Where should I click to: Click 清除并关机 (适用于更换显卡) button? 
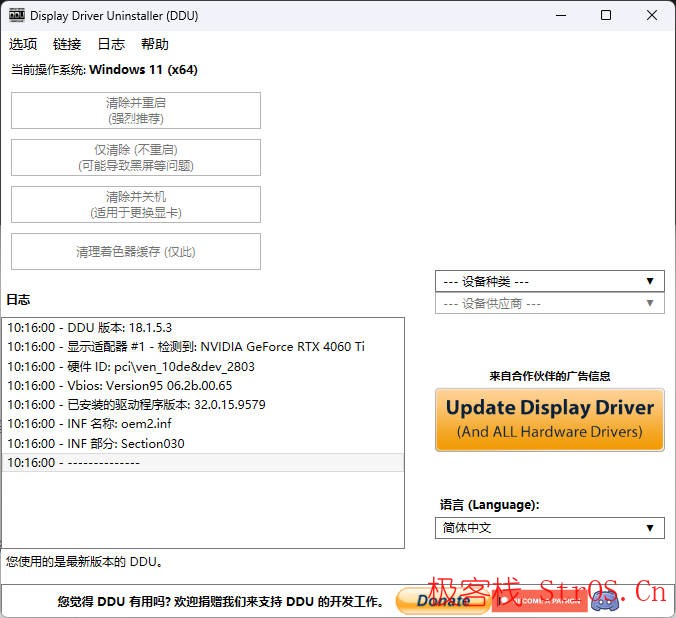[136, 204]
